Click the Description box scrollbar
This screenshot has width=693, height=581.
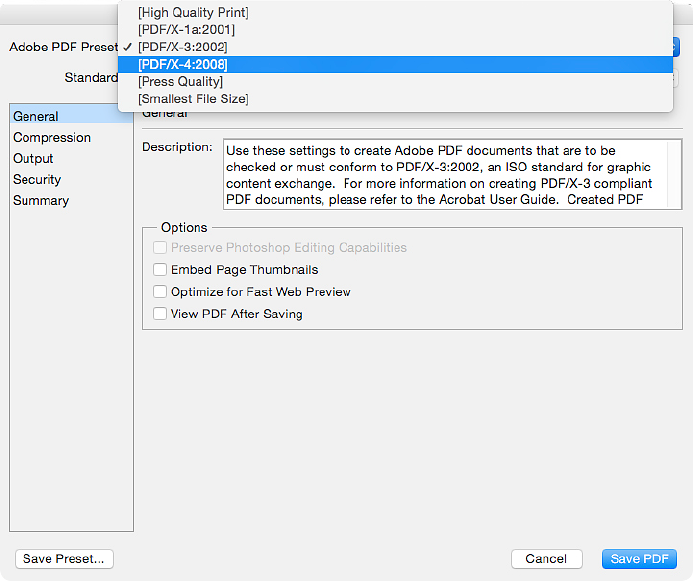(x=674, y=175)
